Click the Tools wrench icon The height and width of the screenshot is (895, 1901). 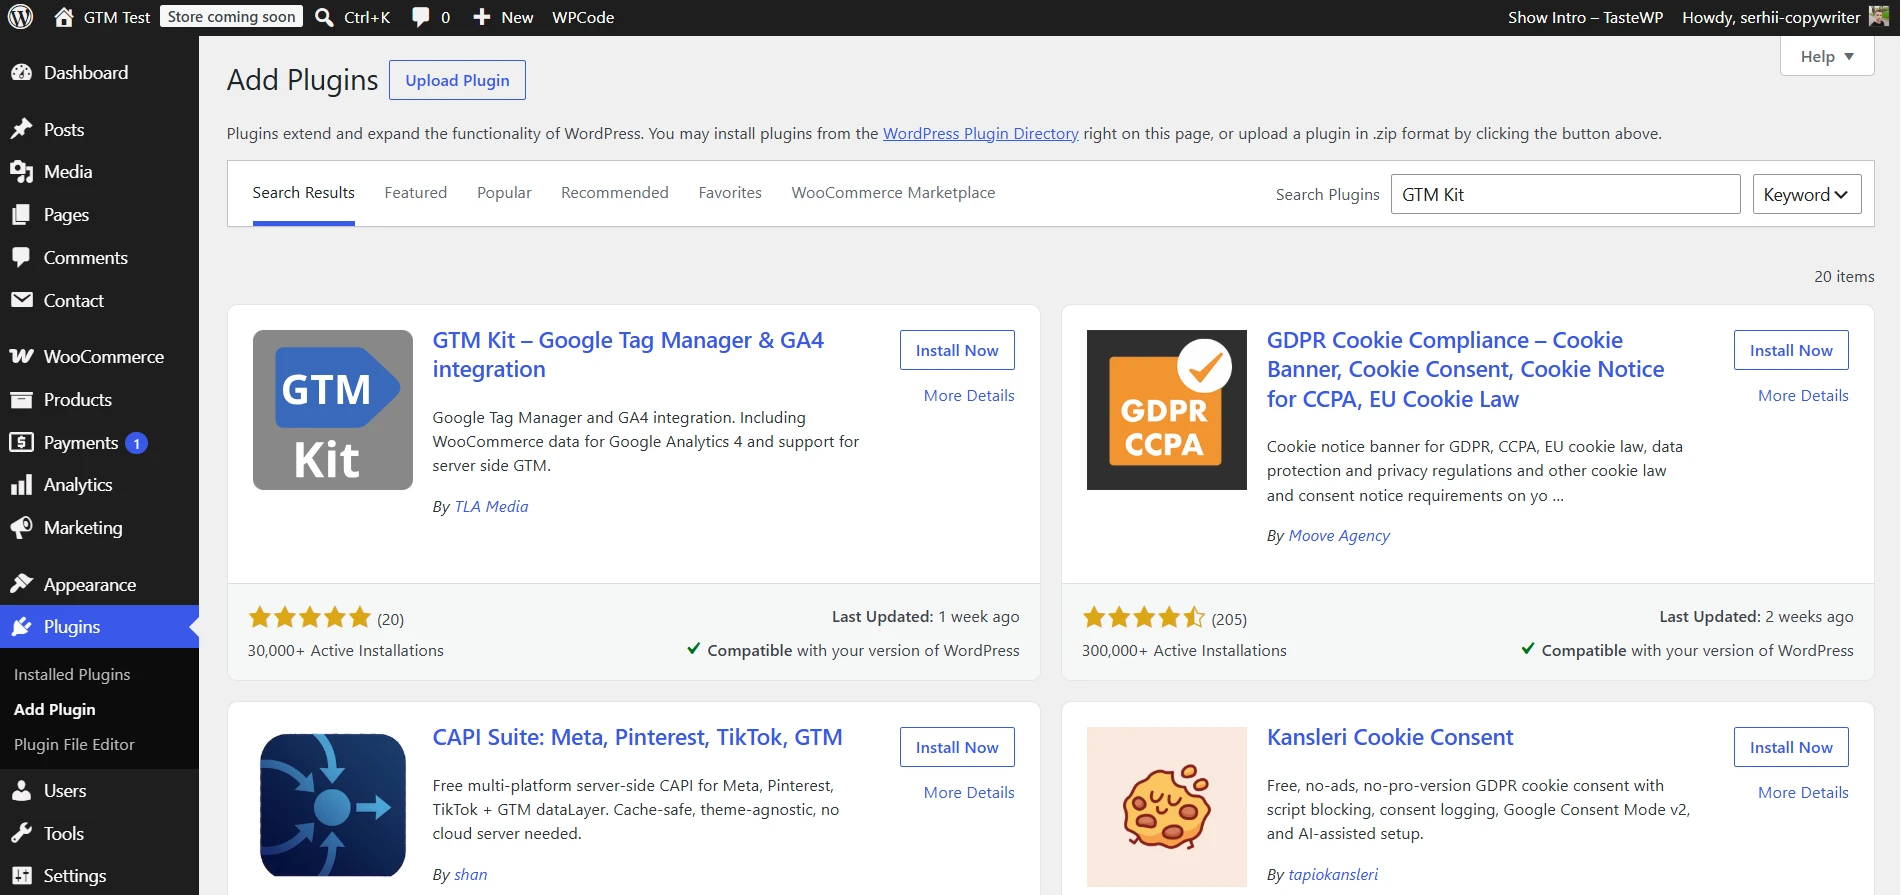pyautogui.click(x=21, y=833)
